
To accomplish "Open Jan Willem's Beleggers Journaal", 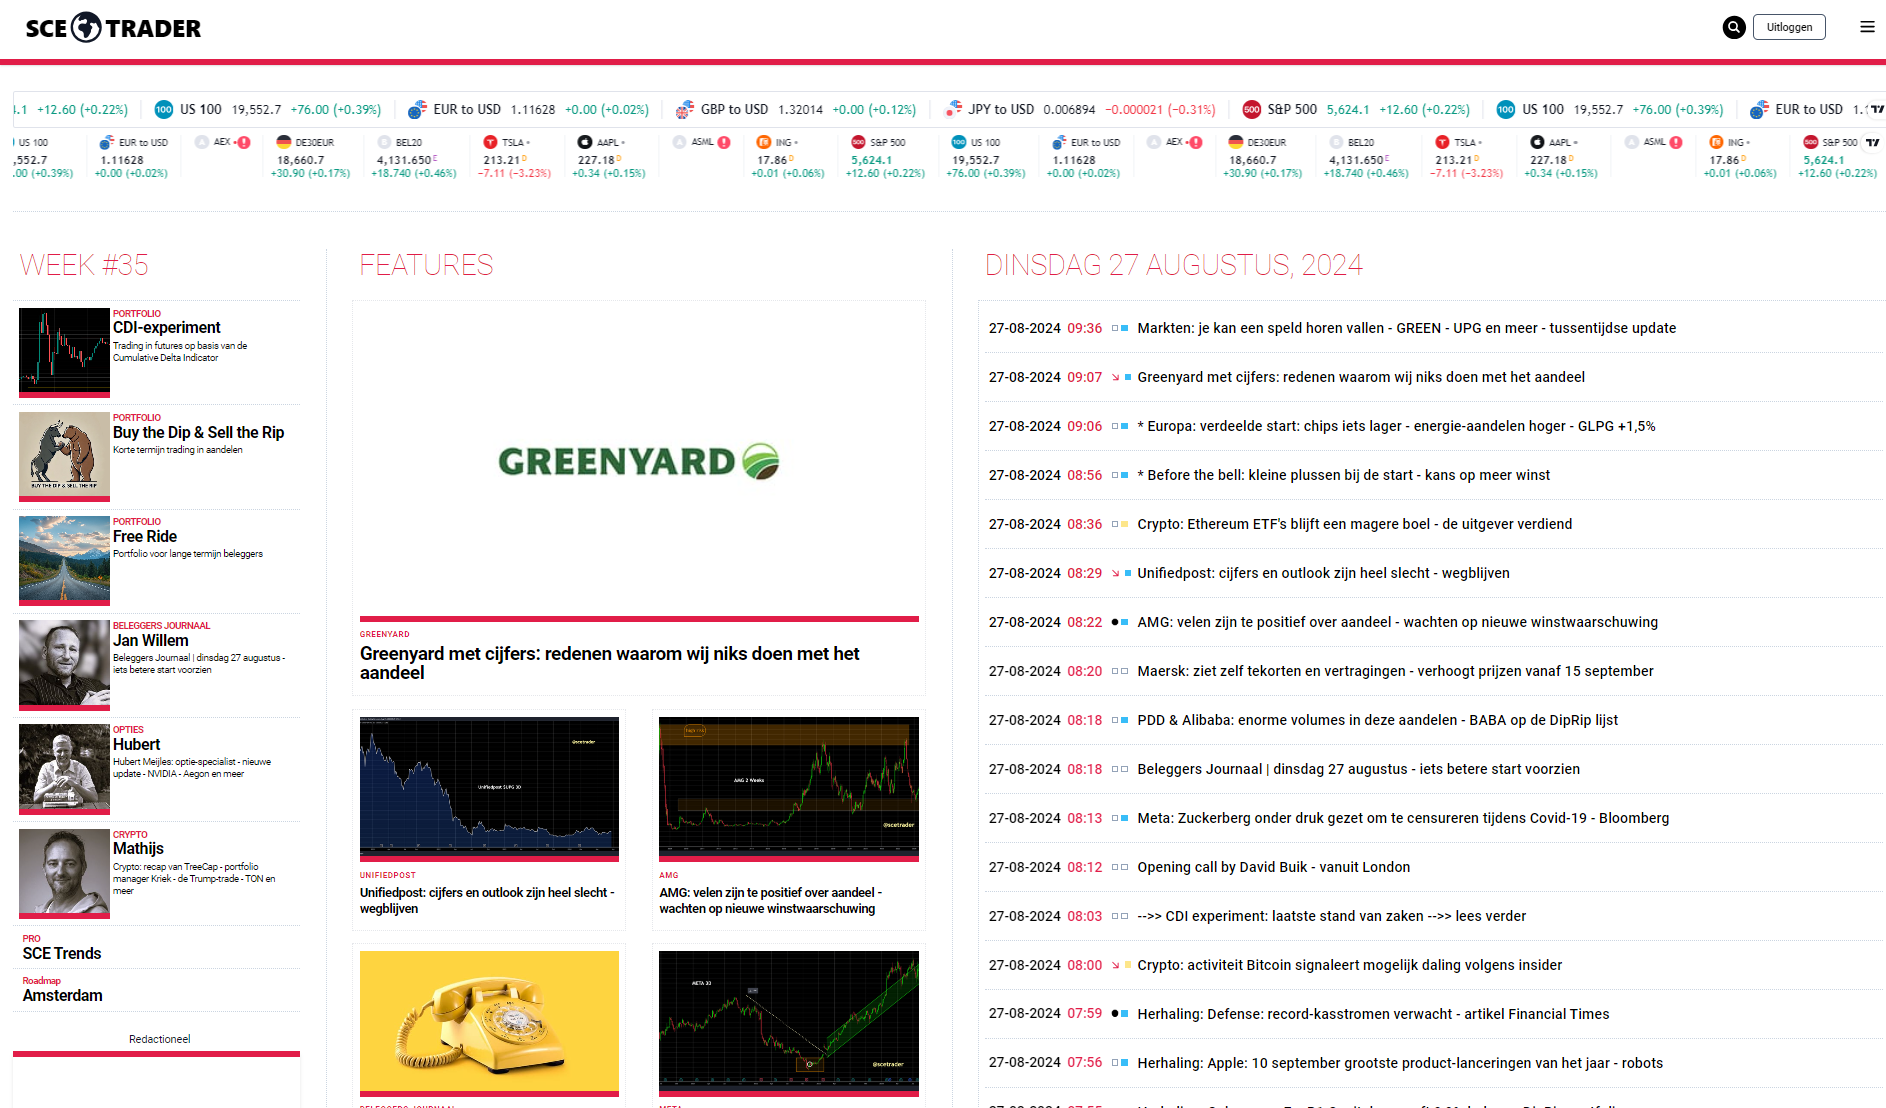I will tap(150, 640).
